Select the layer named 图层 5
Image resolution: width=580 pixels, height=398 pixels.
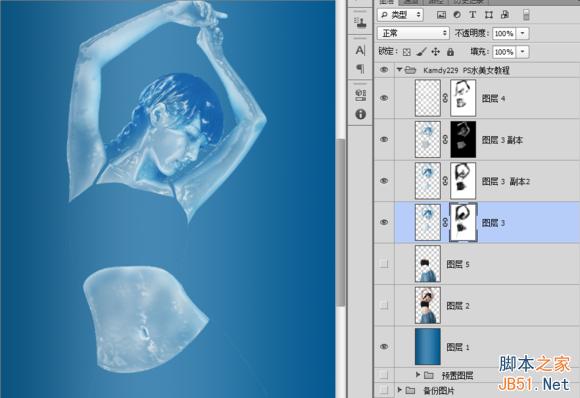[458, 264]
